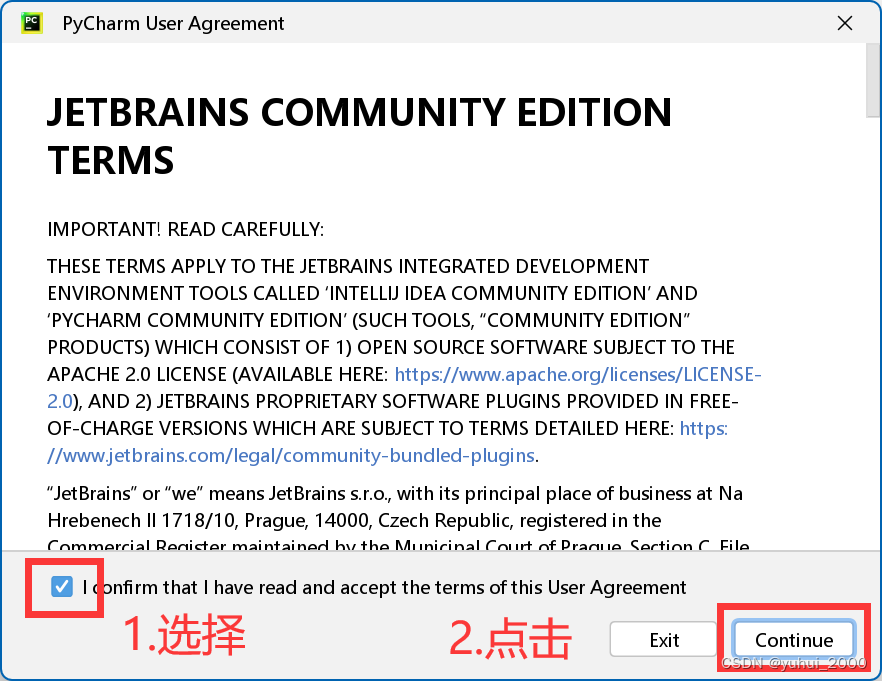The image size is (882, 681).
Task: Click the 'IMPORTANT! READ CAREFULLY:' line
Action: point(186,229)
